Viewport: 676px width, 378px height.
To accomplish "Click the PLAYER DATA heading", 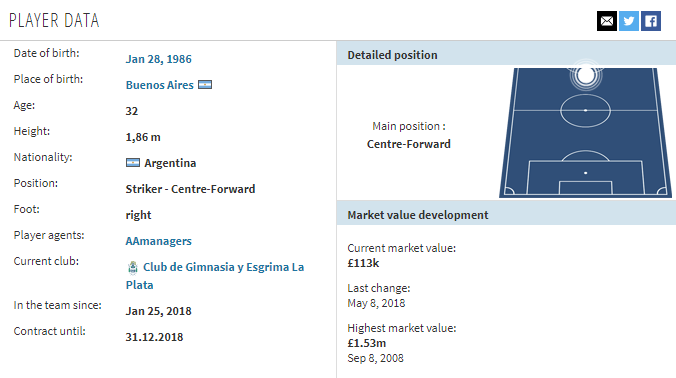I will (54, 21).
